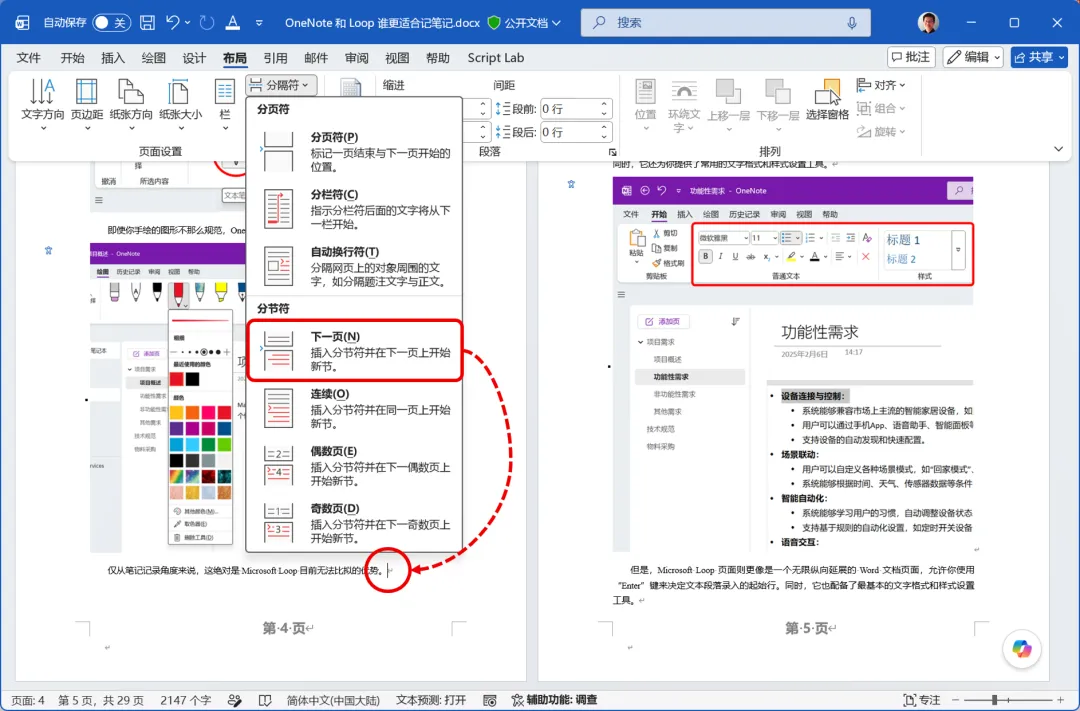Click the 下移一层 send backward tool
The width and height of the screenshot is (1080, 711).
tap(778, 105)
